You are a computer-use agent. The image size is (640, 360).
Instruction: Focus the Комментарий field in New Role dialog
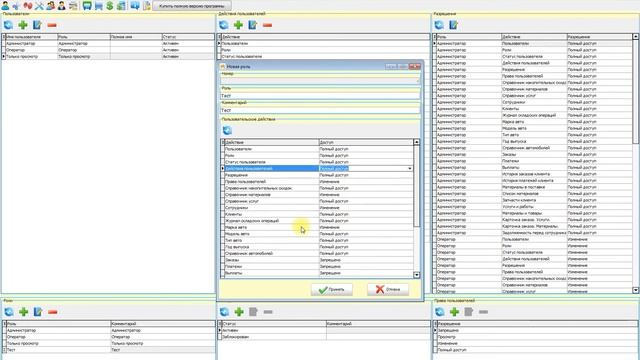[x=320, y=110]
